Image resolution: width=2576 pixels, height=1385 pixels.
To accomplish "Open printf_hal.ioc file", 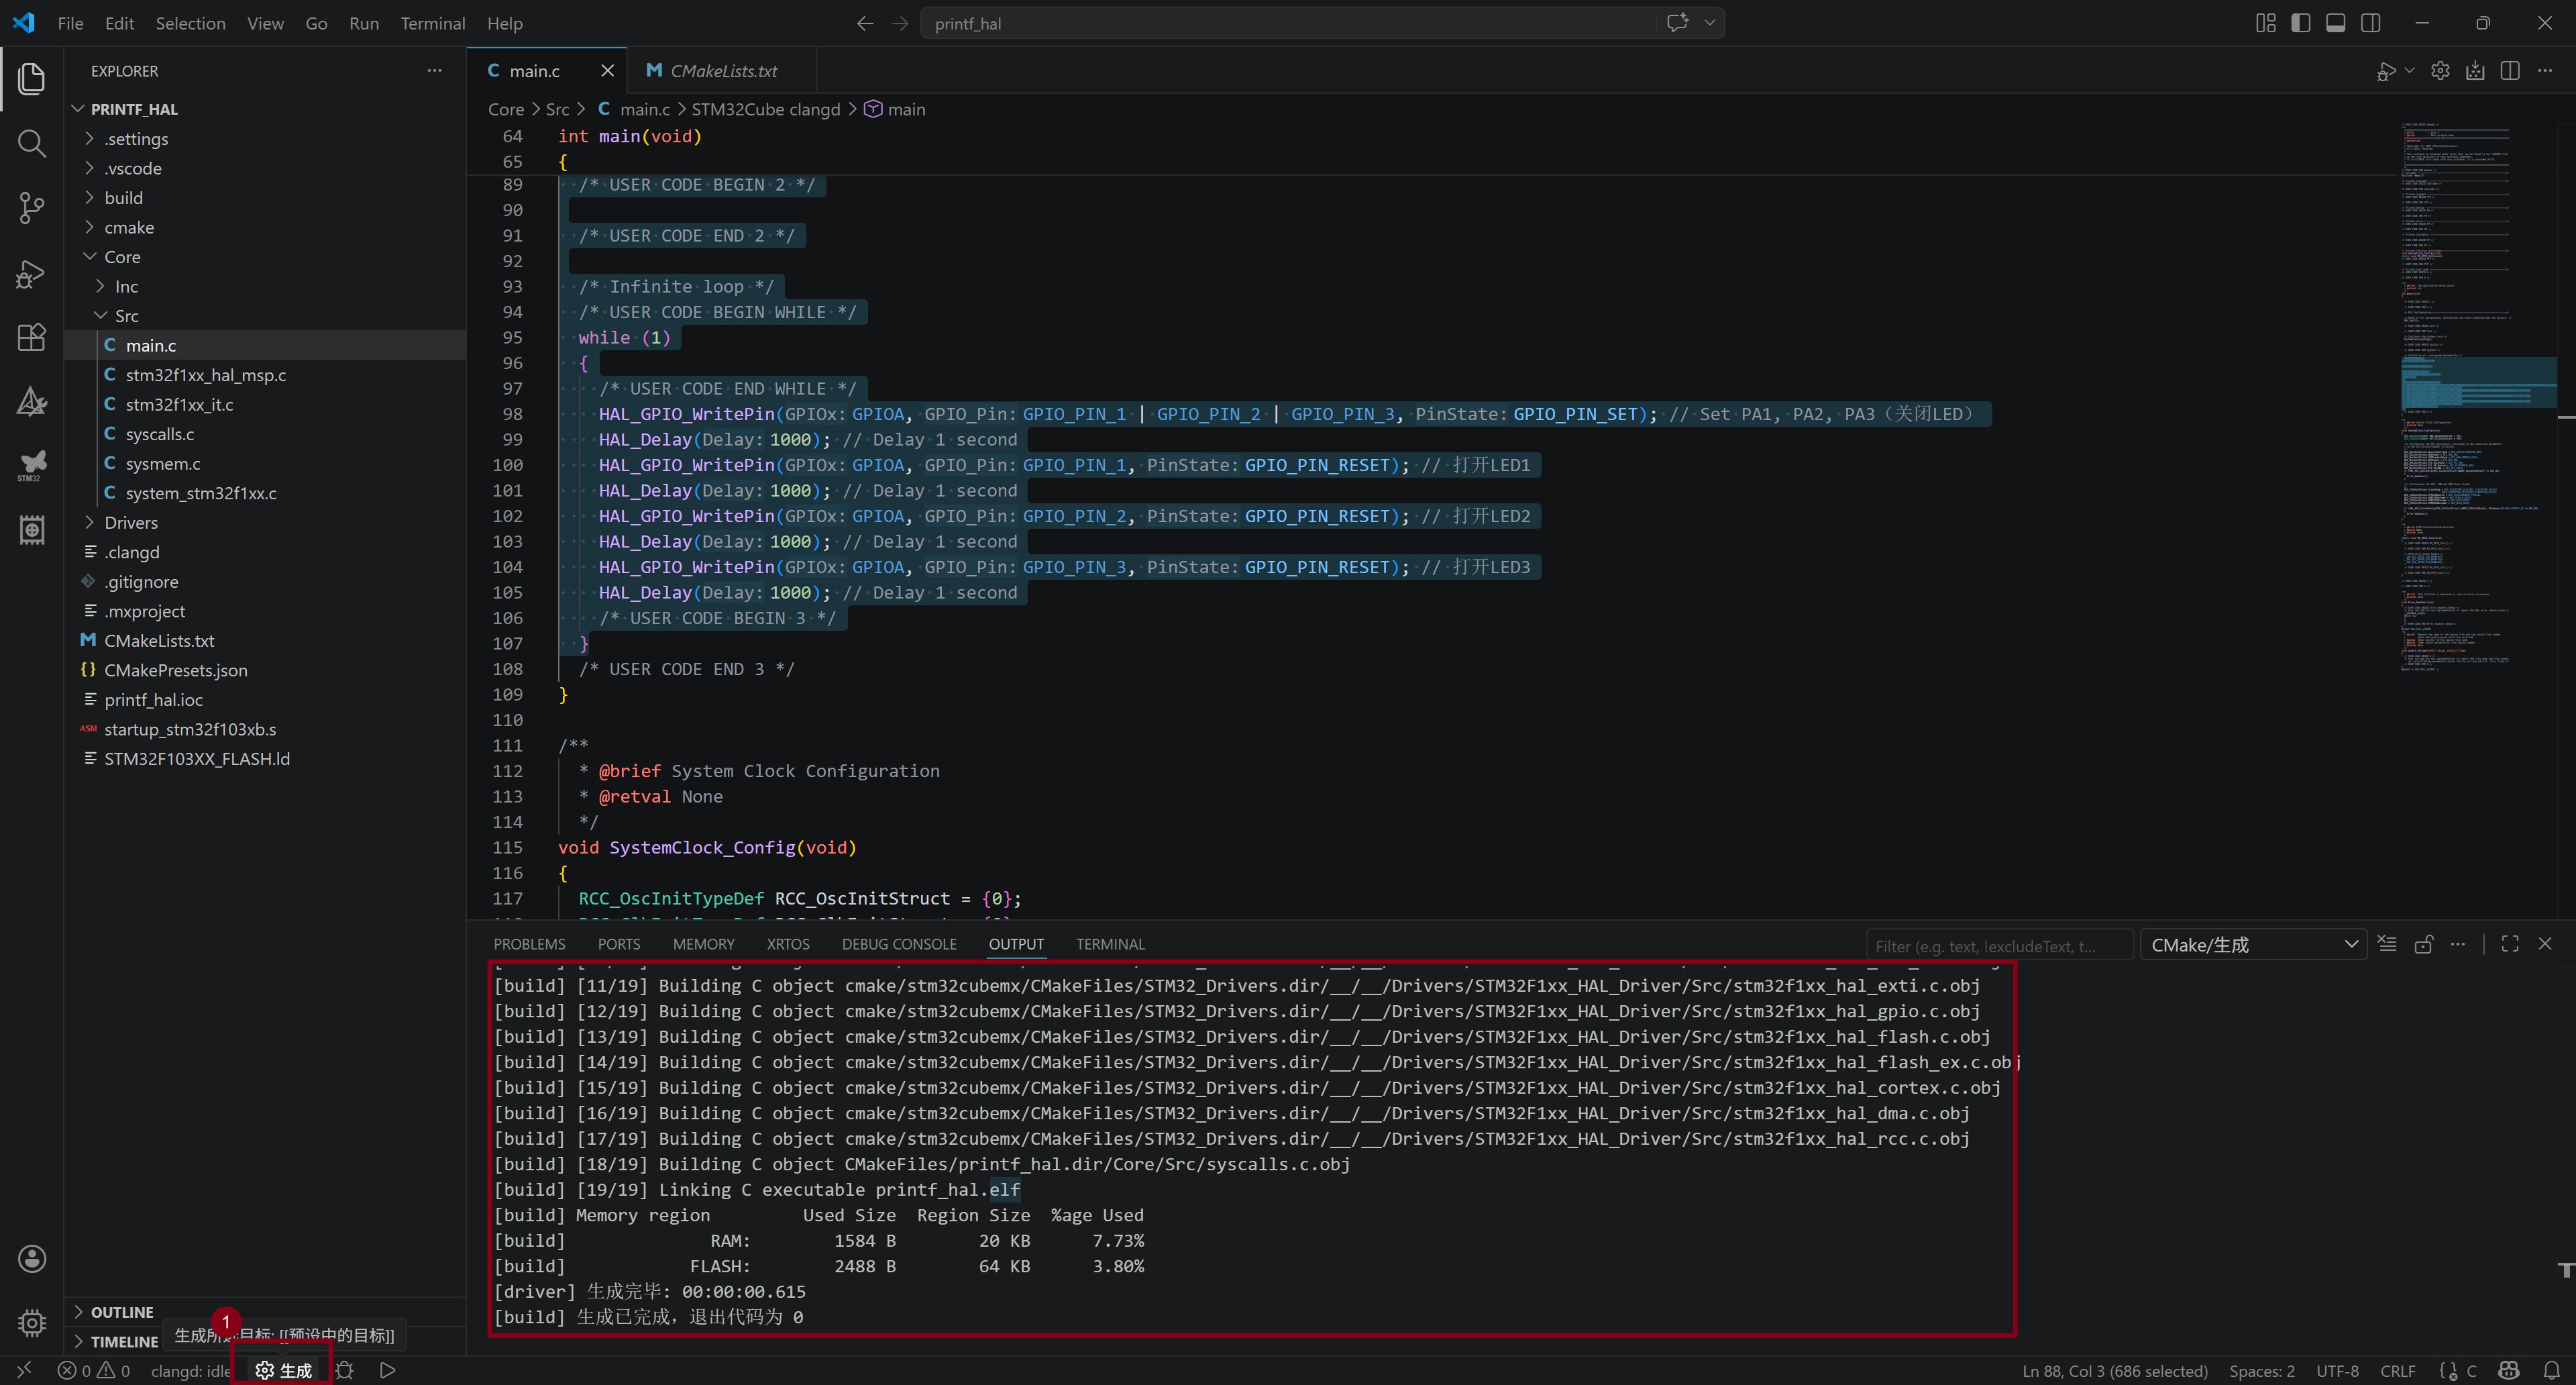I will 265,700.
